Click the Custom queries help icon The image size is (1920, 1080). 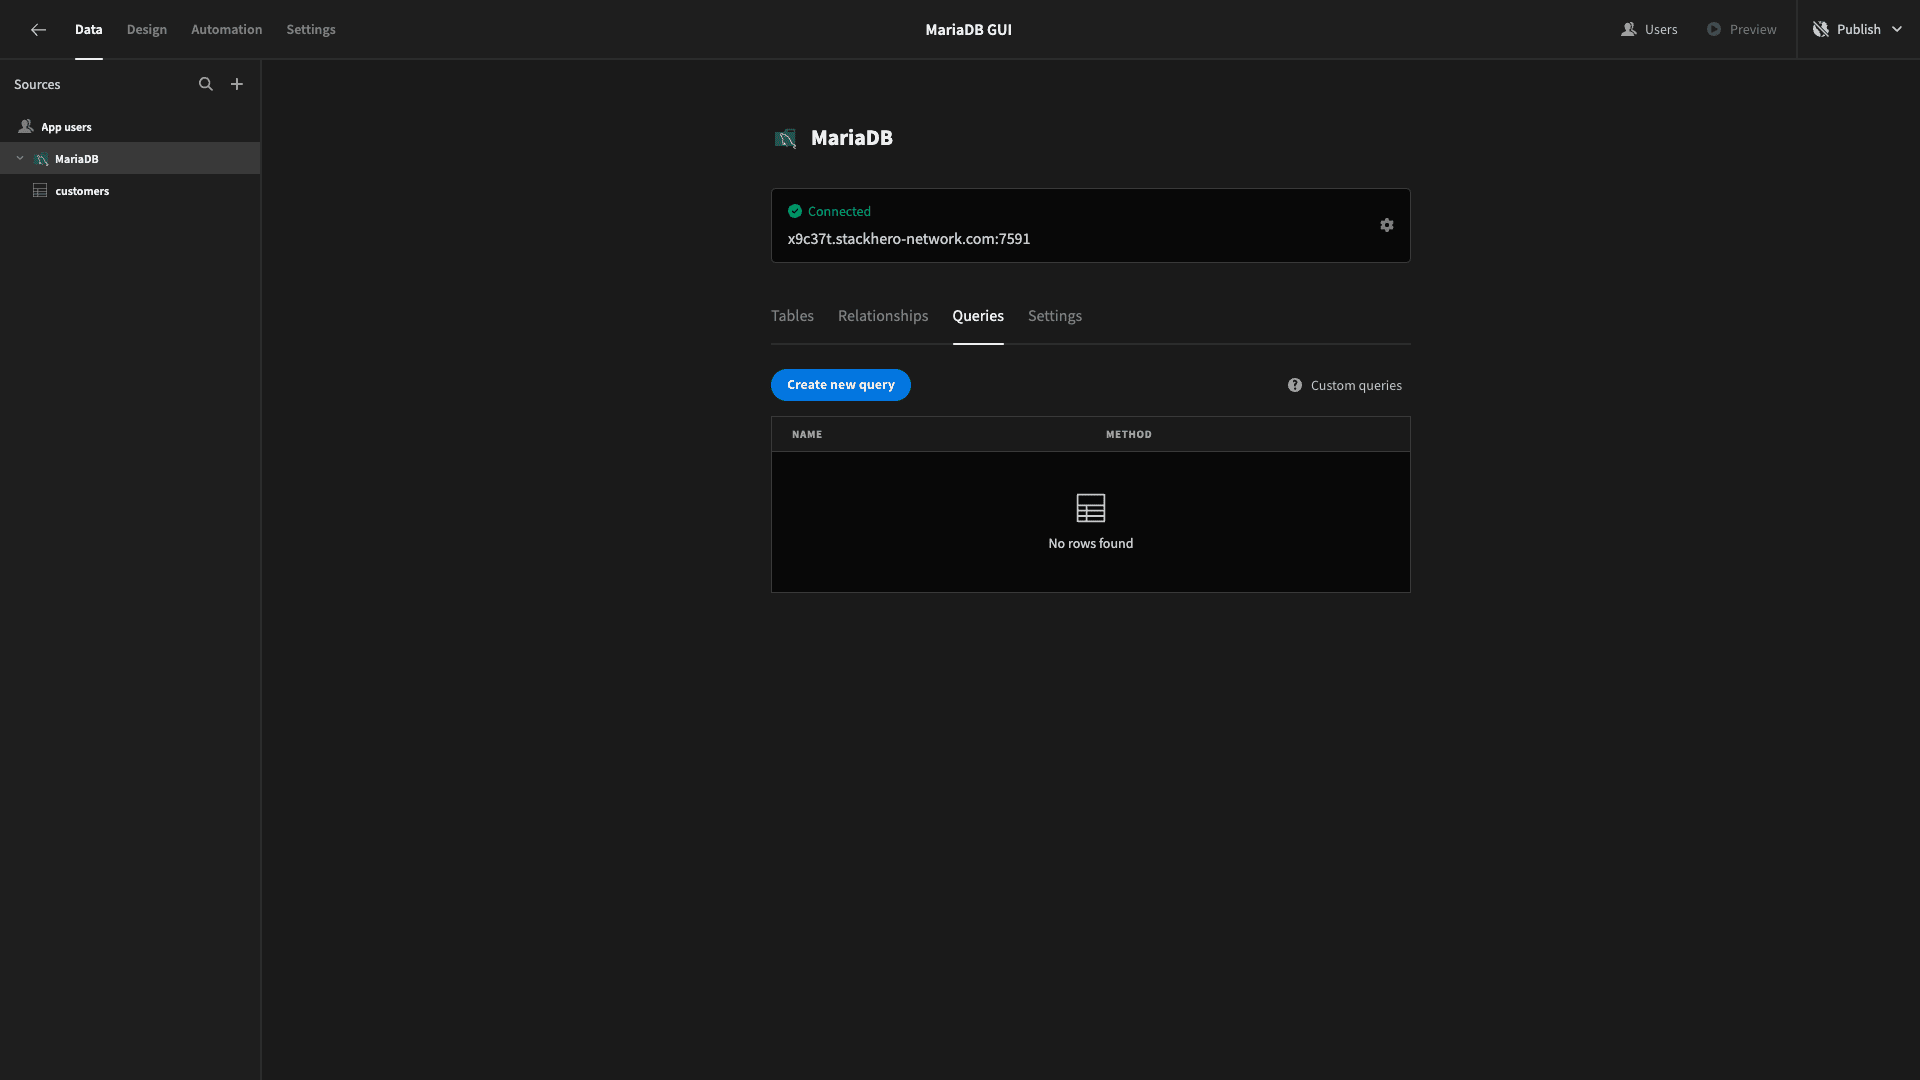(x=1295, y=385)
